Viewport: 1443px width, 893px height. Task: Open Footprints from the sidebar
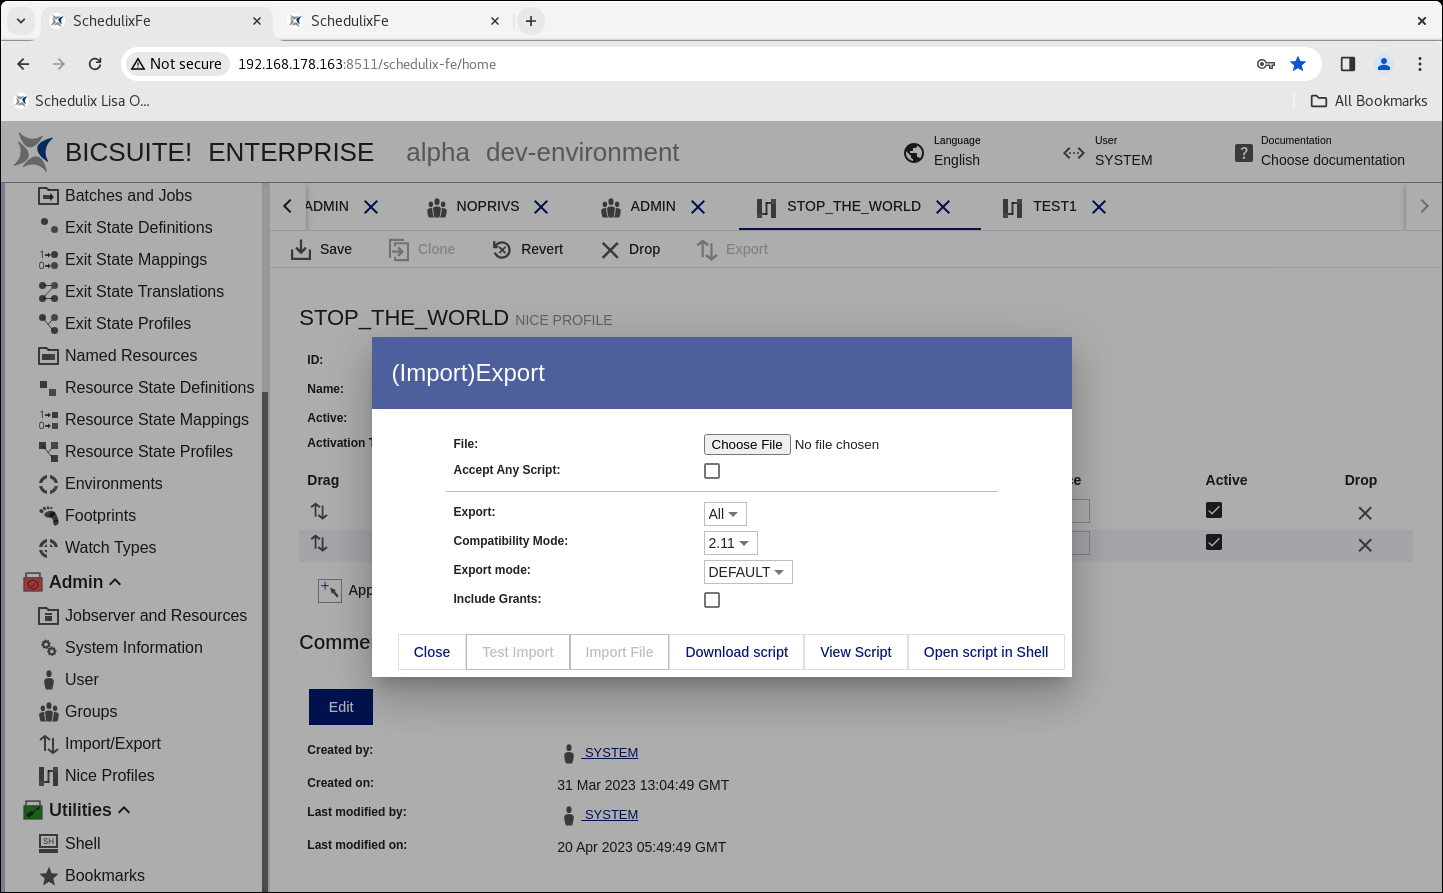[x=100, y=516]
